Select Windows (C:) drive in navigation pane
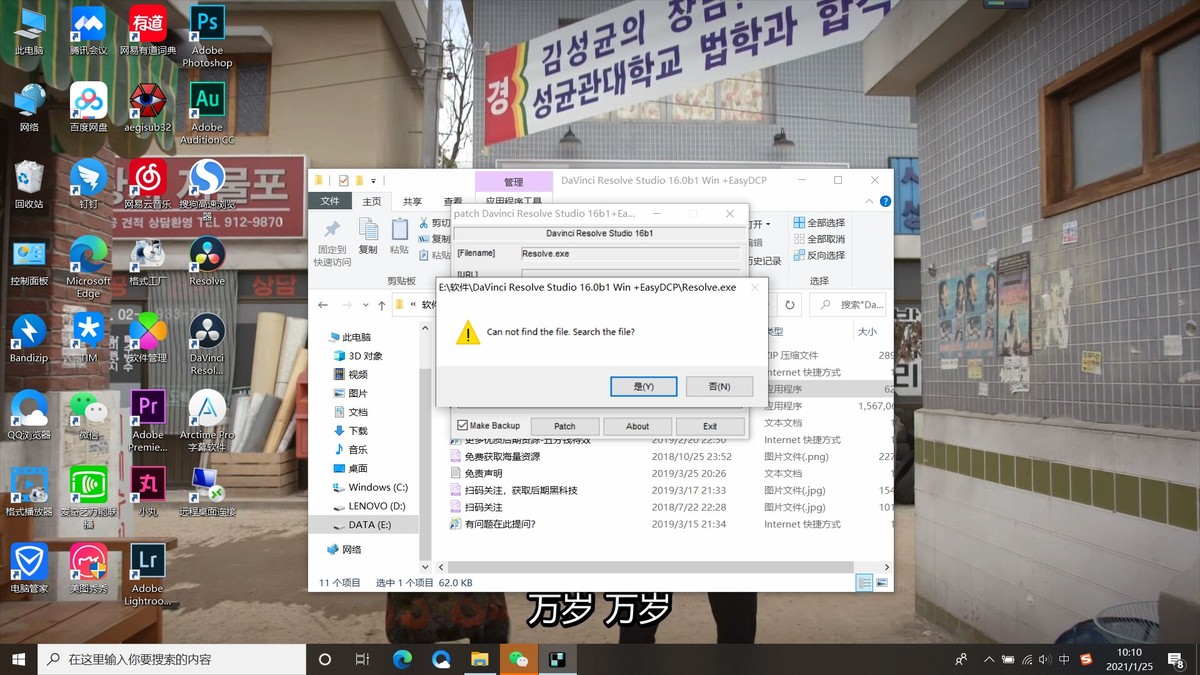1200x675 pixels. click(377, 487)
